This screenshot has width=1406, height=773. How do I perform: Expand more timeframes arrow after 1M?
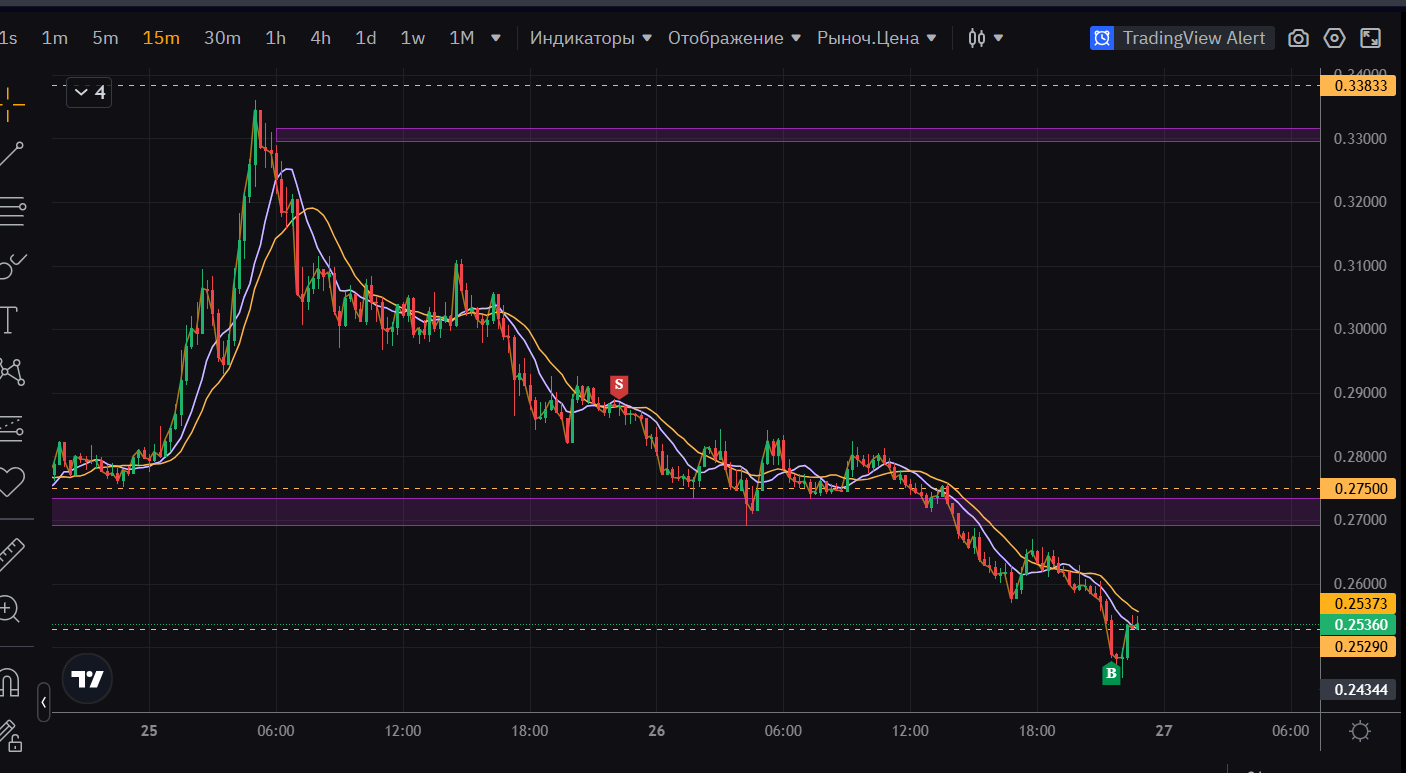pos(496,38)
